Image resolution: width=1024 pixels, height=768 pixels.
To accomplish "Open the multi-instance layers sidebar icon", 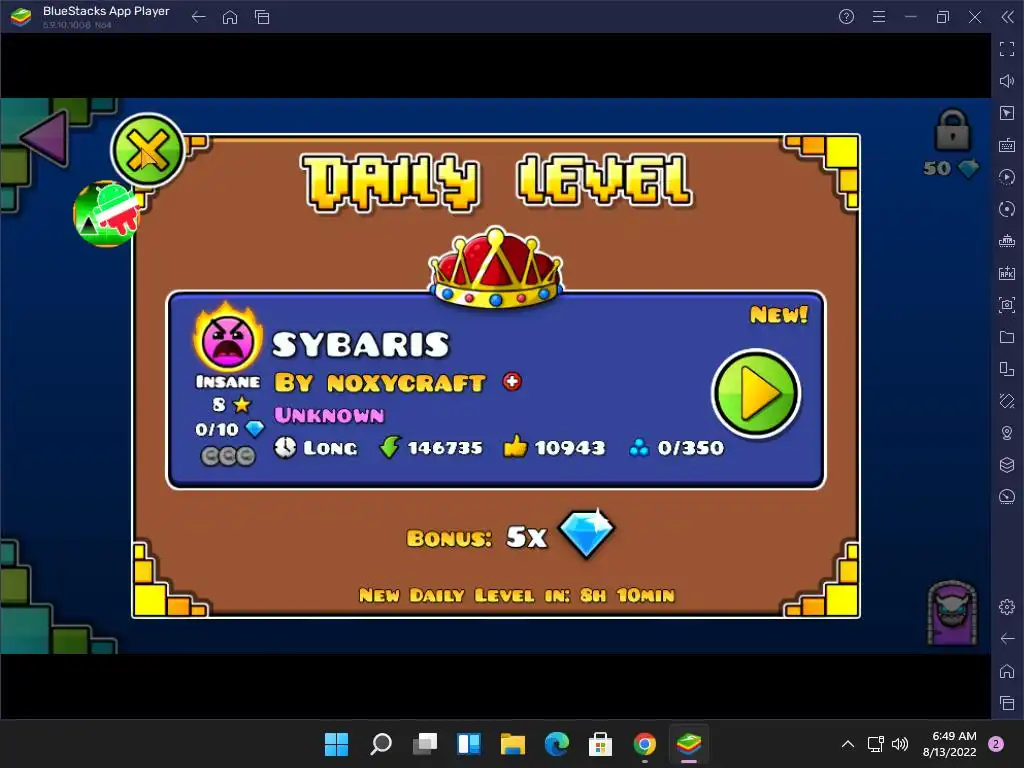I will coord(1007,465).
